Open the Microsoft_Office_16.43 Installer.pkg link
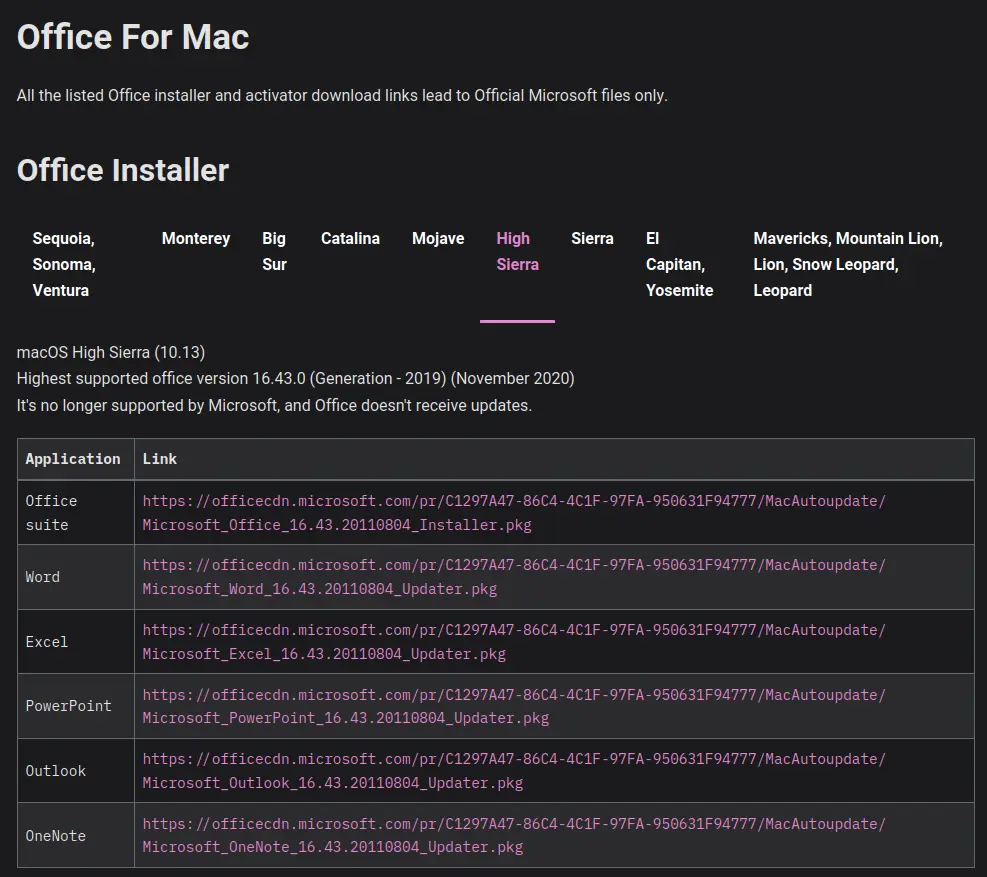This screenshot has width=987, height=877. [x=514, y=512]
